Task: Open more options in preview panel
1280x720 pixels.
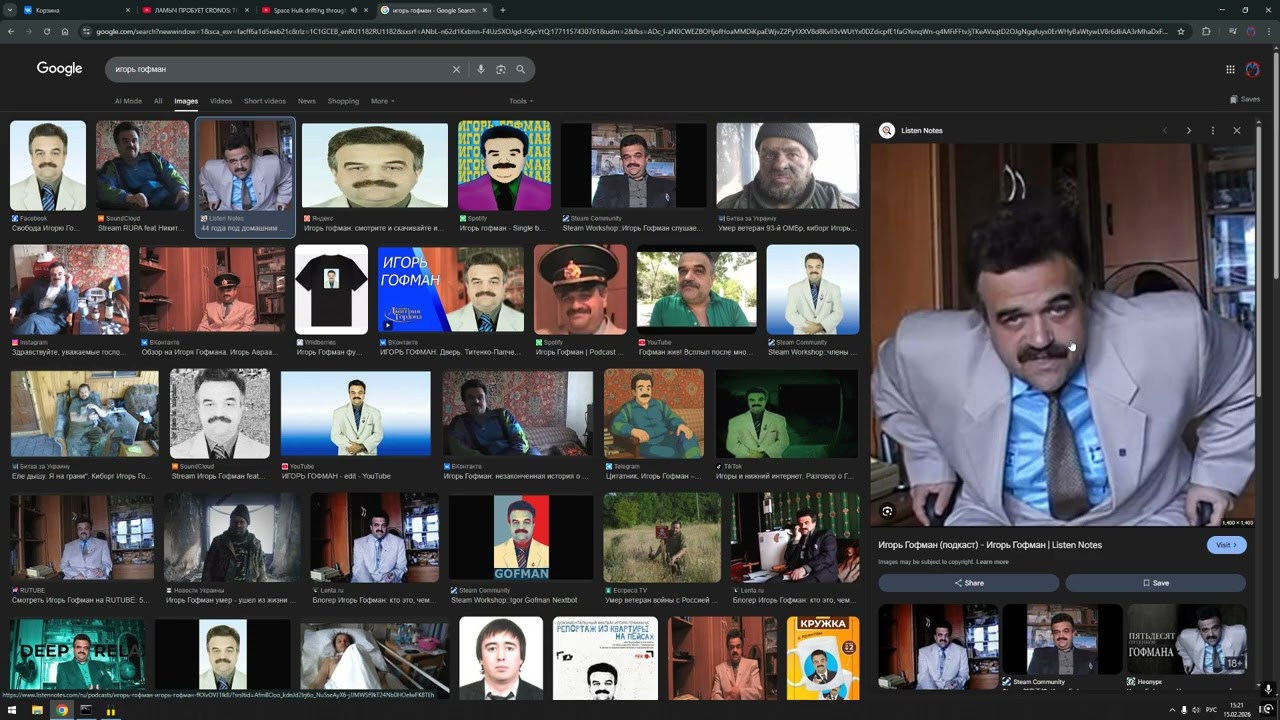Action: pyautogui.click(x=1213, y=130)
